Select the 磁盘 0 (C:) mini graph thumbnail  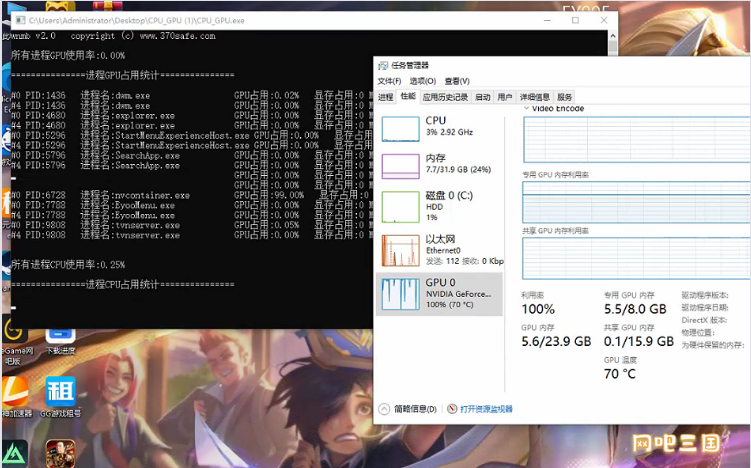click(400, 207)
